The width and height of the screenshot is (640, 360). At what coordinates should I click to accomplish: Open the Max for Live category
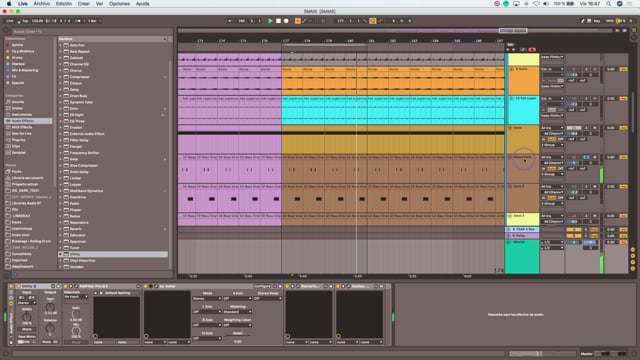pos(22,133)
